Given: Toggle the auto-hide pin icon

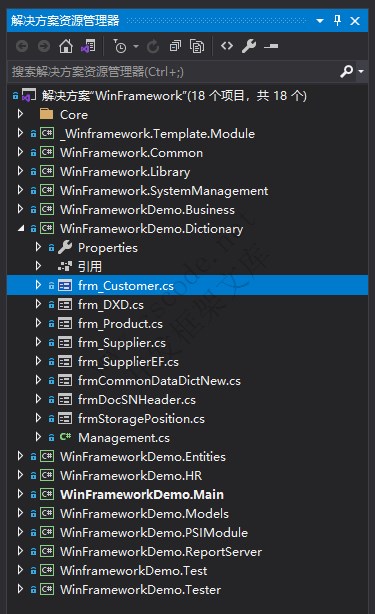Looking at the screenshot, I should (337, 20).
